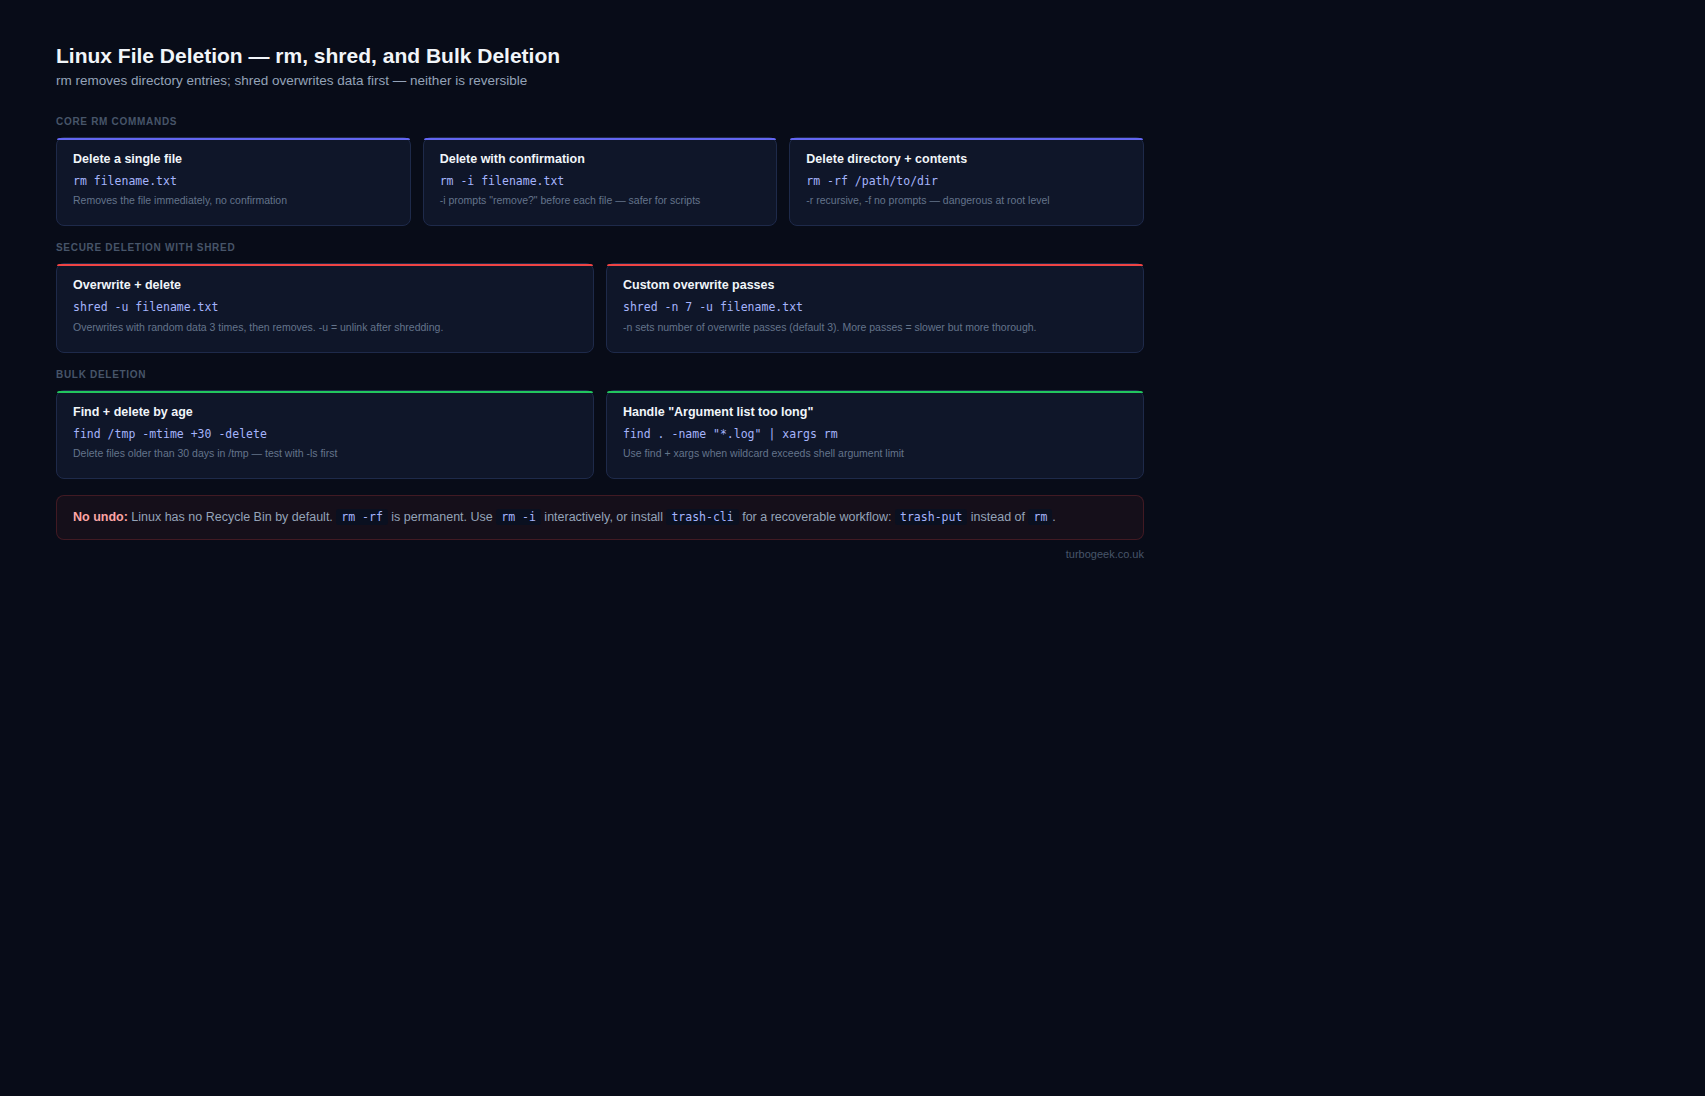Click the 'Custom overwrite passes' card title

coord(698,285)
